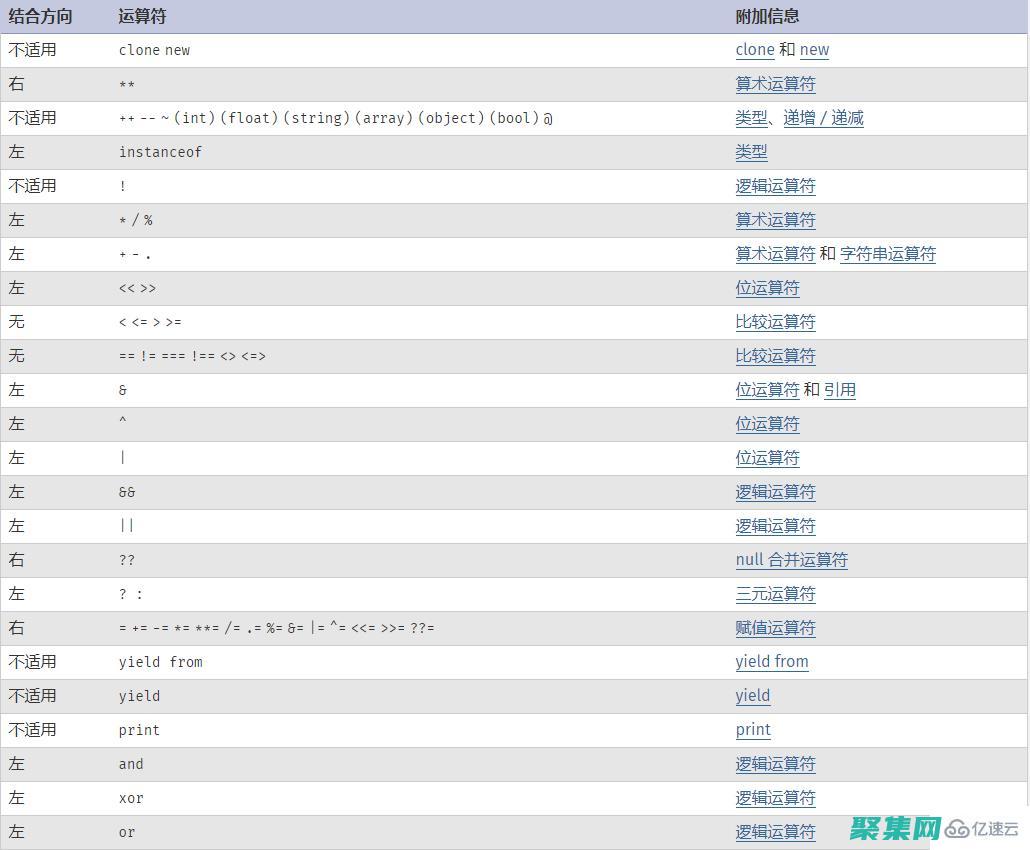Open the null 合并运算符 link

coord(792,560)
